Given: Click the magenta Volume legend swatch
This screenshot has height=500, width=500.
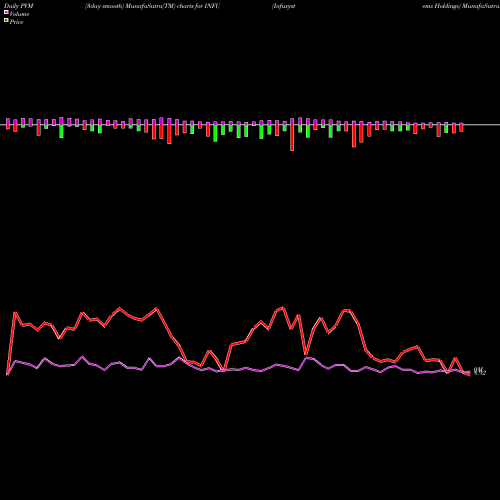Looking at the screenshot, I should click(6, 12).
